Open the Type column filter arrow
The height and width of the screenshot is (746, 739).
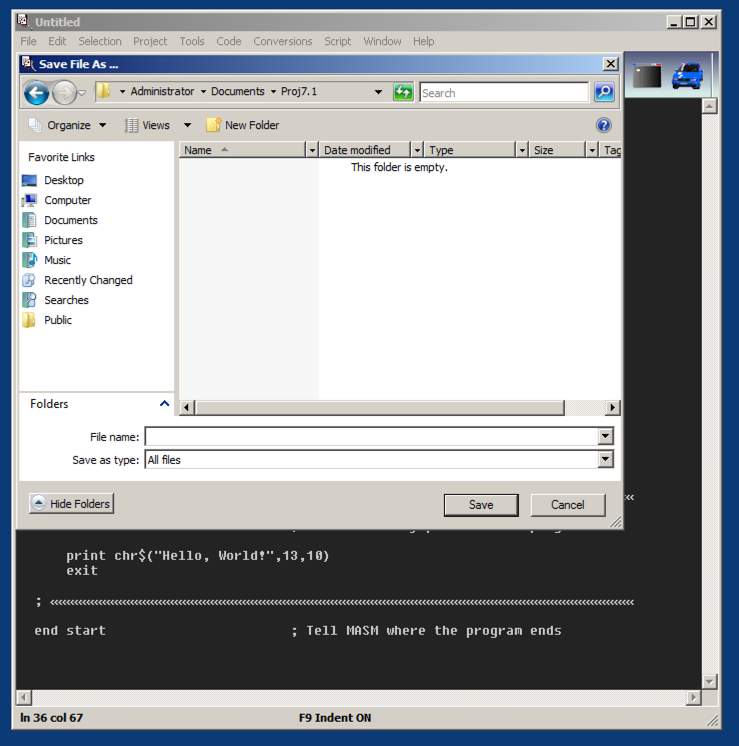[522, 150]
